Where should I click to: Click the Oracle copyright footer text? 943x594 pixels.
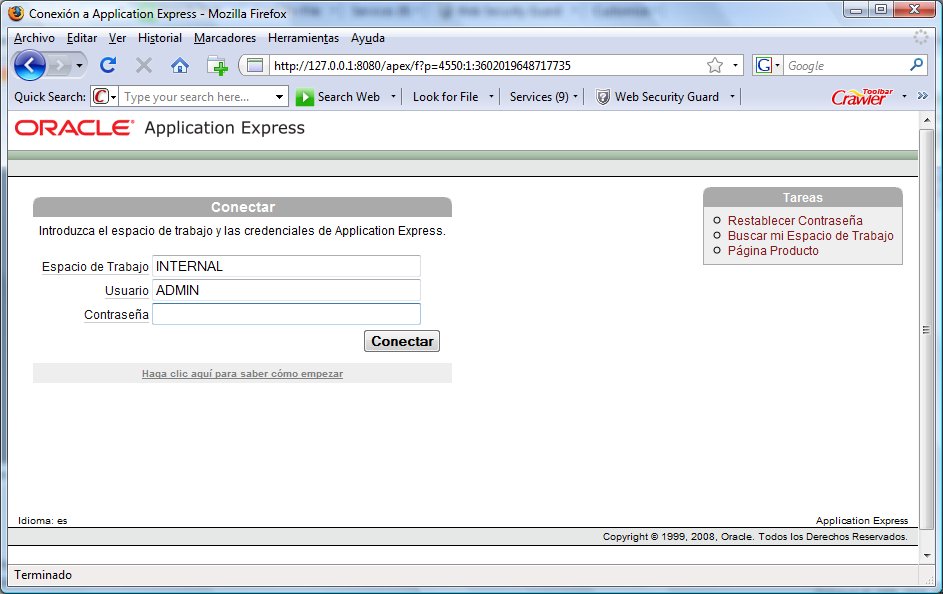[x=755, y=536]
